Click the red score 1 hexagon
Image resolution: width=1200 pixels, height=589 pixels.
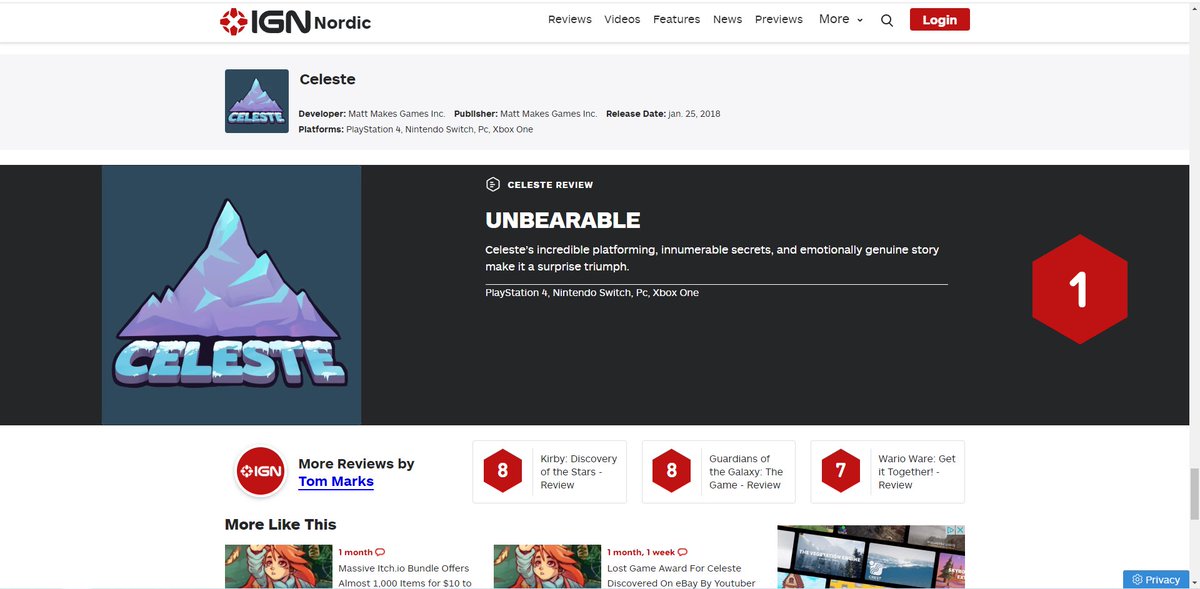tap(1079, 290)
